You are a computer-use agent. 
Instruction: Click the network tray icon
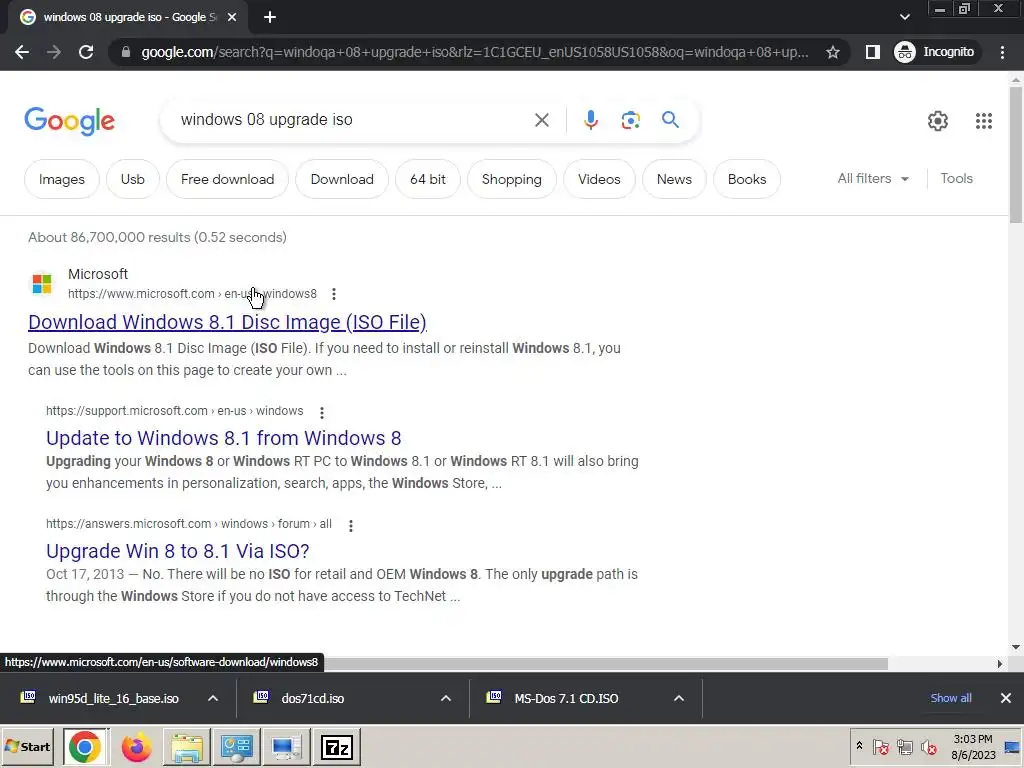tap(904, 746)
